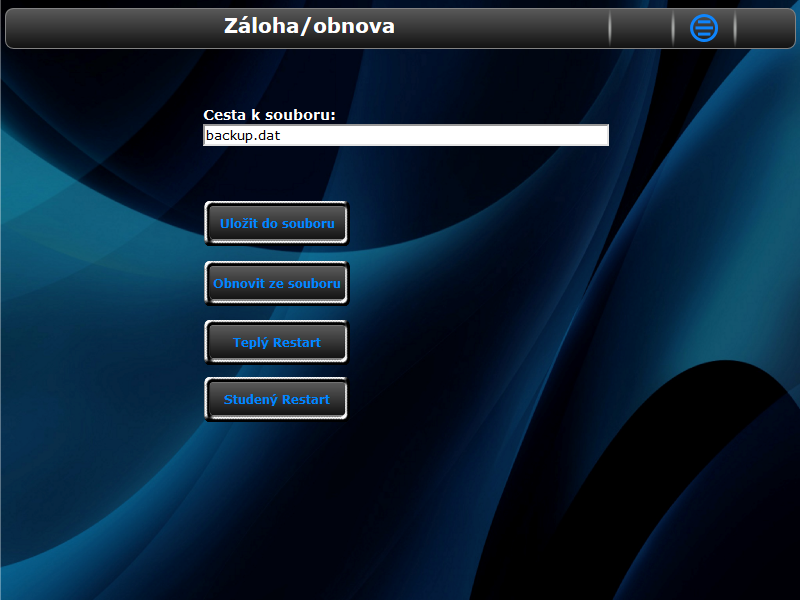This screenshot has width=800, height=600.
Task: Click the word Teplý on the restart button
Action: 251,343
